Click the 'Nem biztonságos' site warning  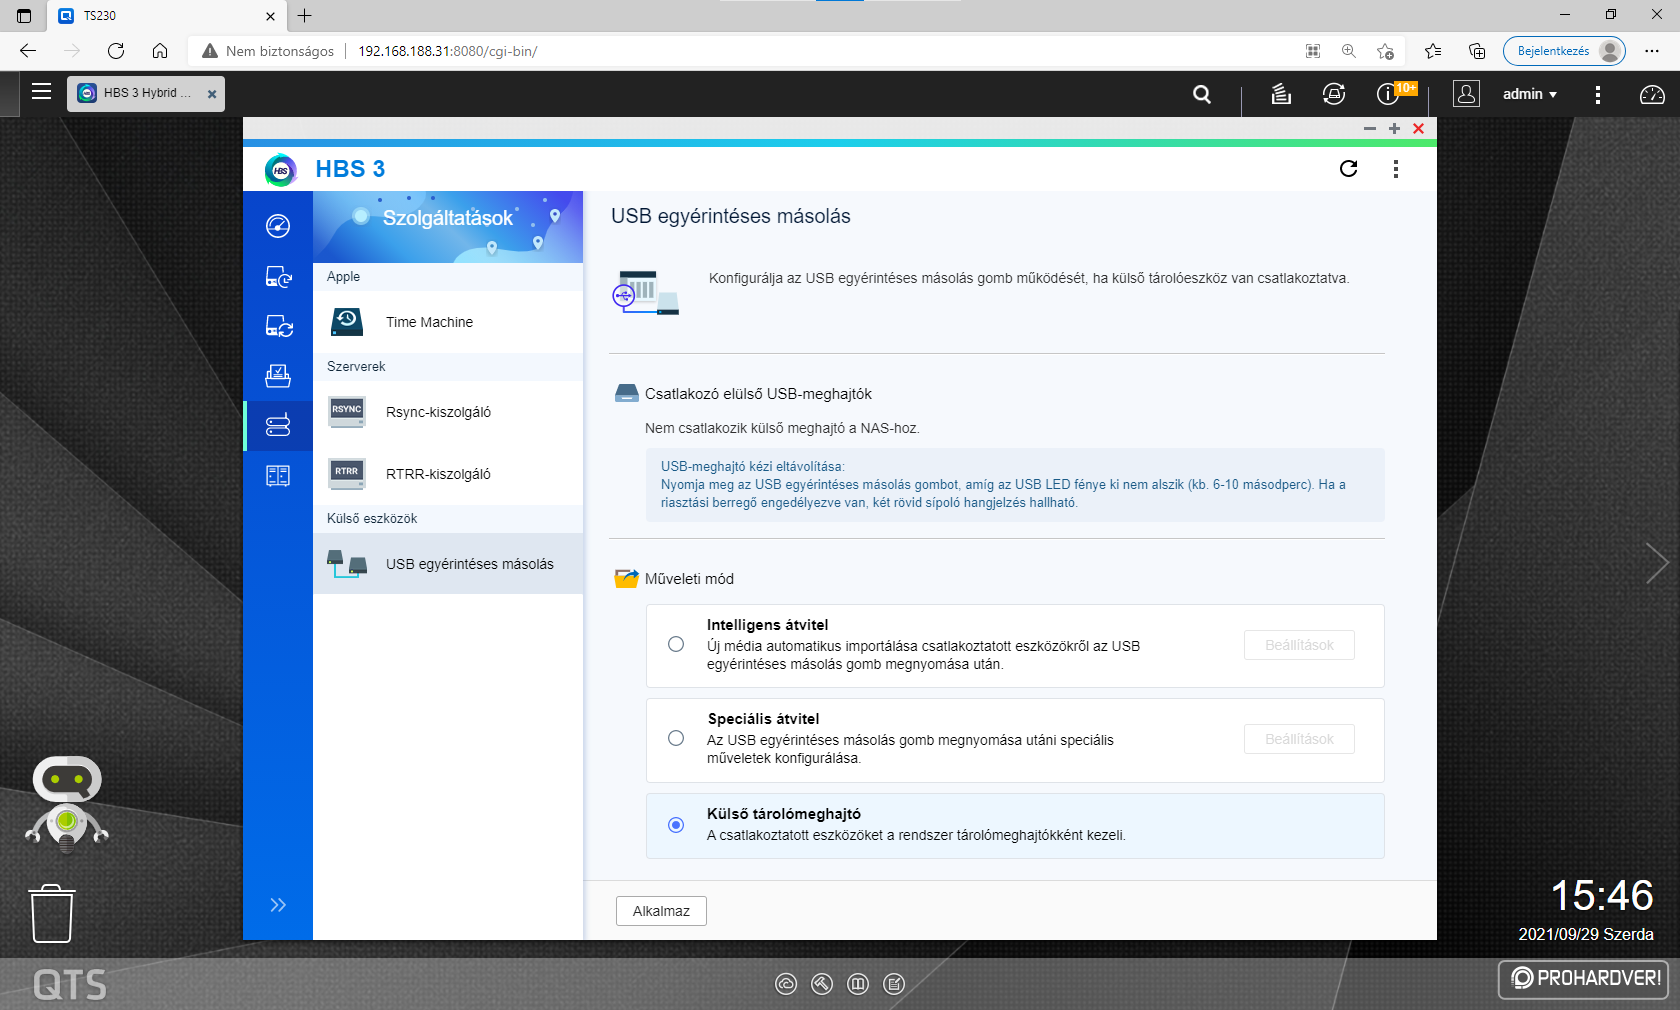268,51
